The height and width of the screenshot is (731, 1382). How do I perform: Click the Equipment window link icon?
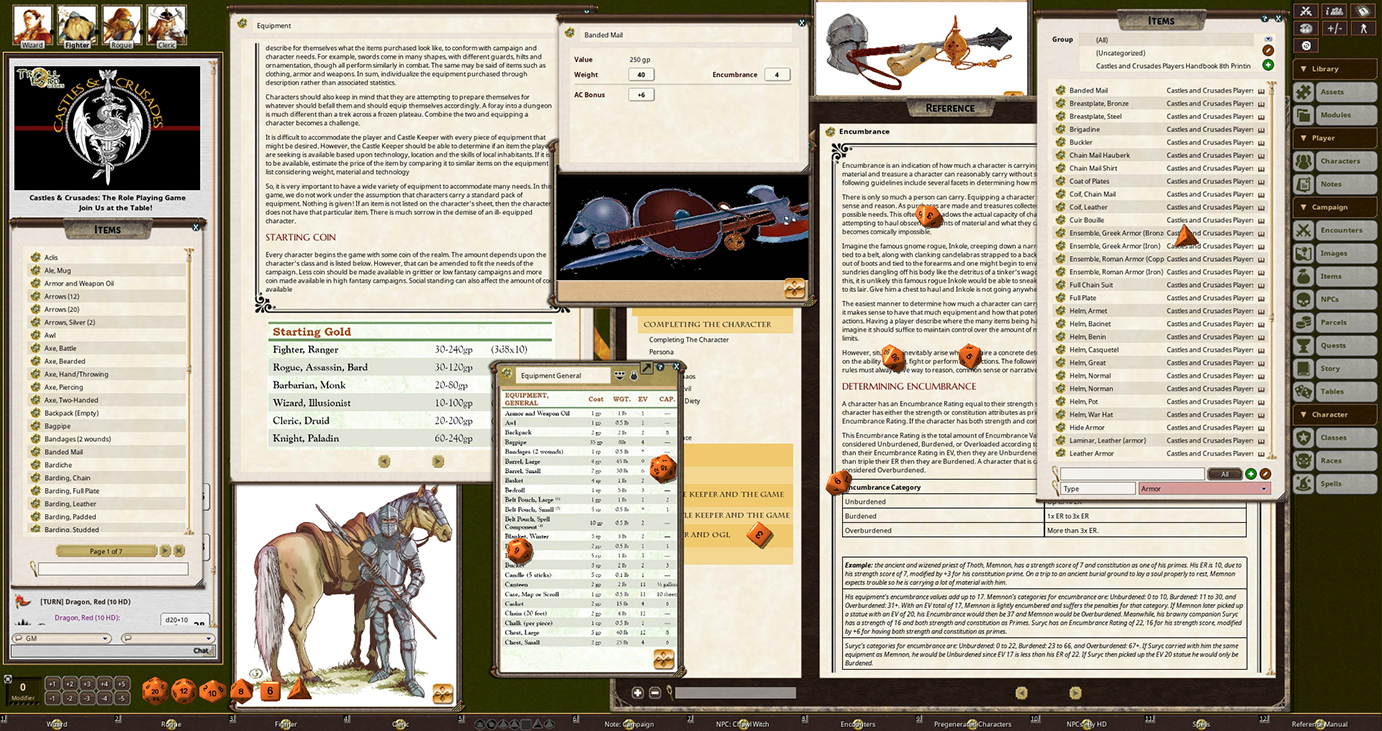coord(243,24)
